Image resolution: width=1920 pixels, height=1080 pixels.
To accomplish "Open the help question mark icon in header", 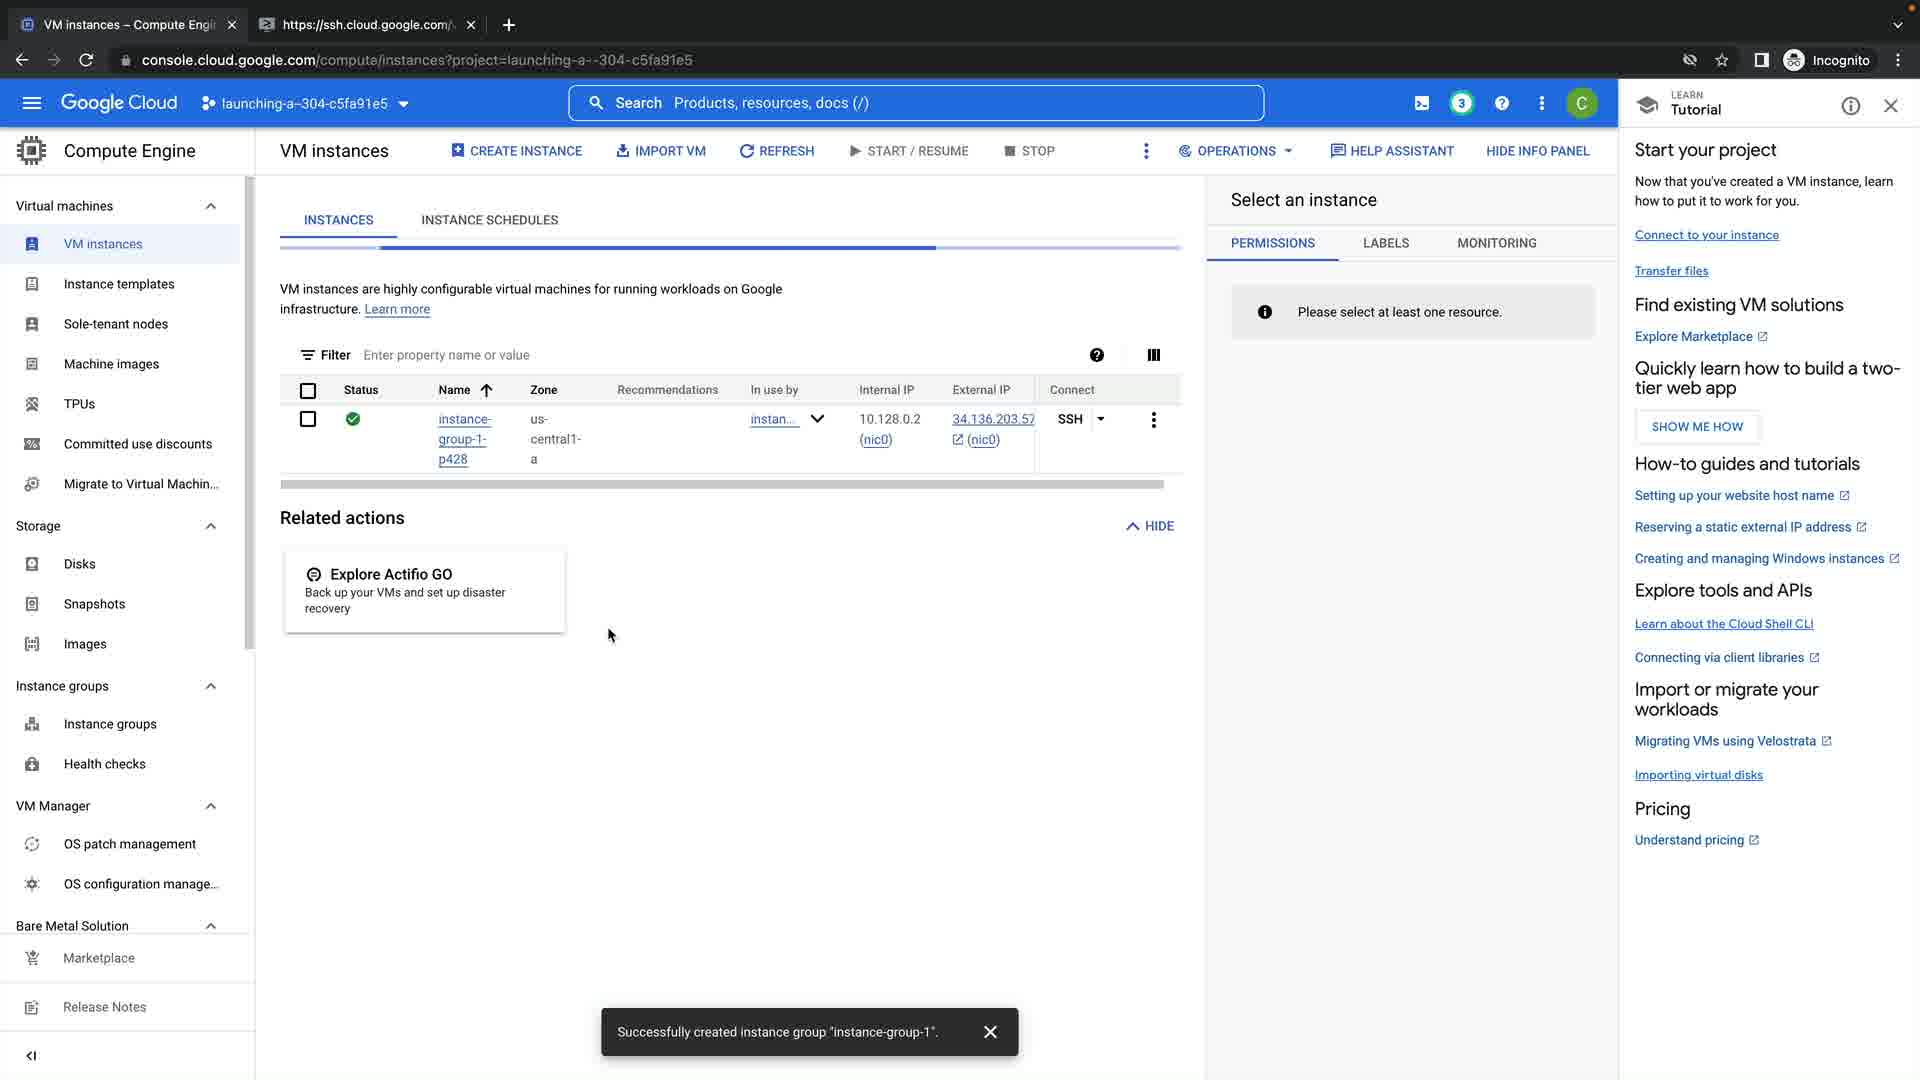I will click(x=1501, y=103).
